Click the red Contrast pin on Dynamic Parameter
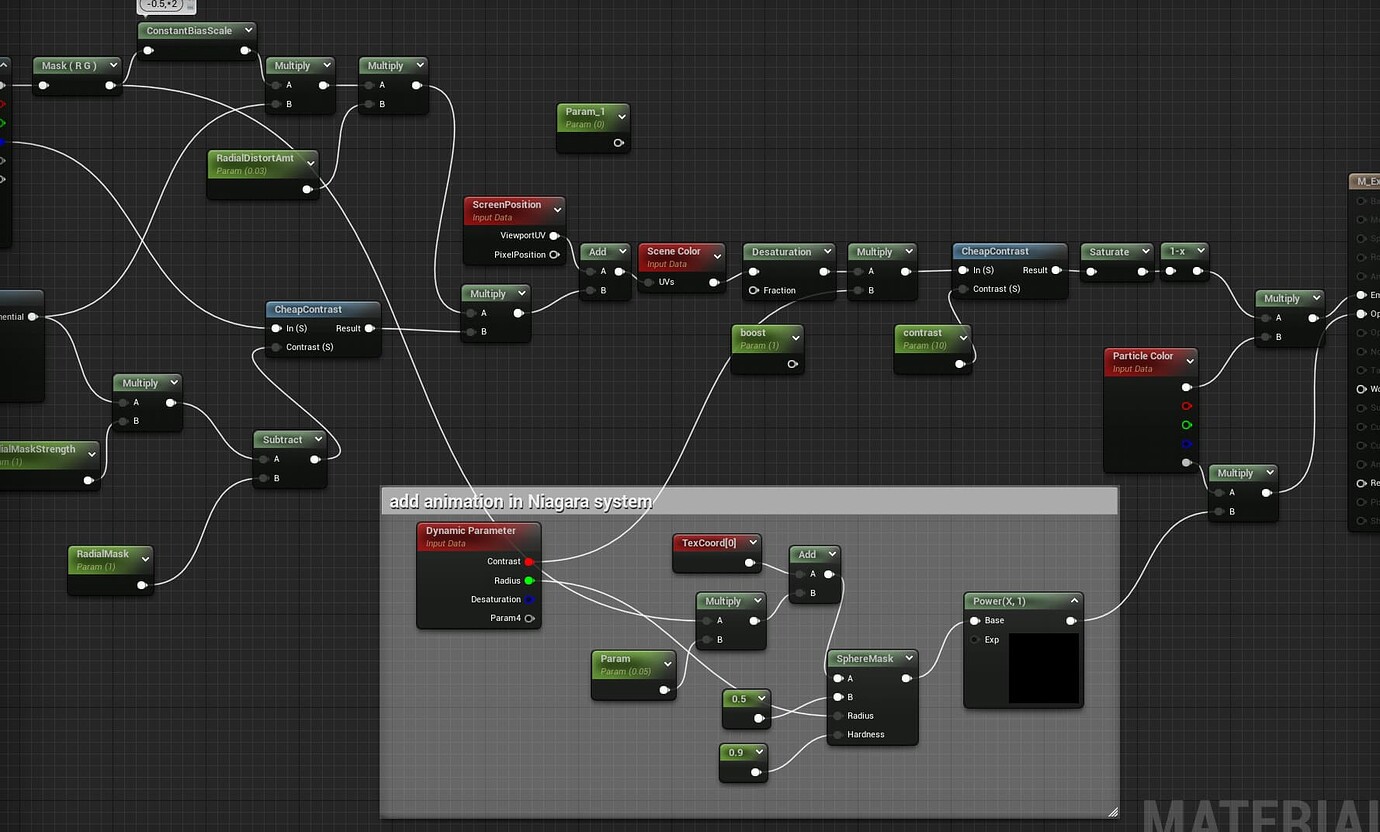 click(x=529, y=562)
